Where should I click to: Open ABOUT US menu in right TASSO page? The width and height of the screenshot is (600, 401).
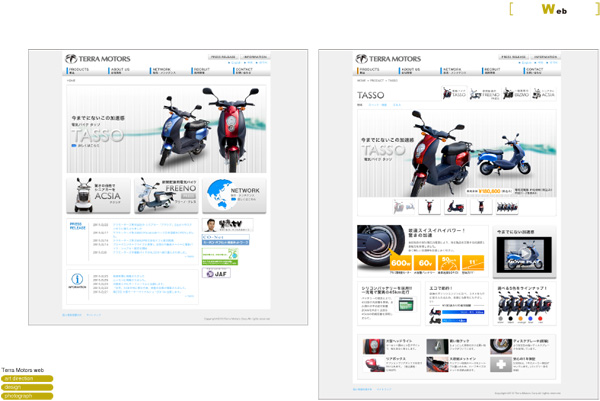410,70
